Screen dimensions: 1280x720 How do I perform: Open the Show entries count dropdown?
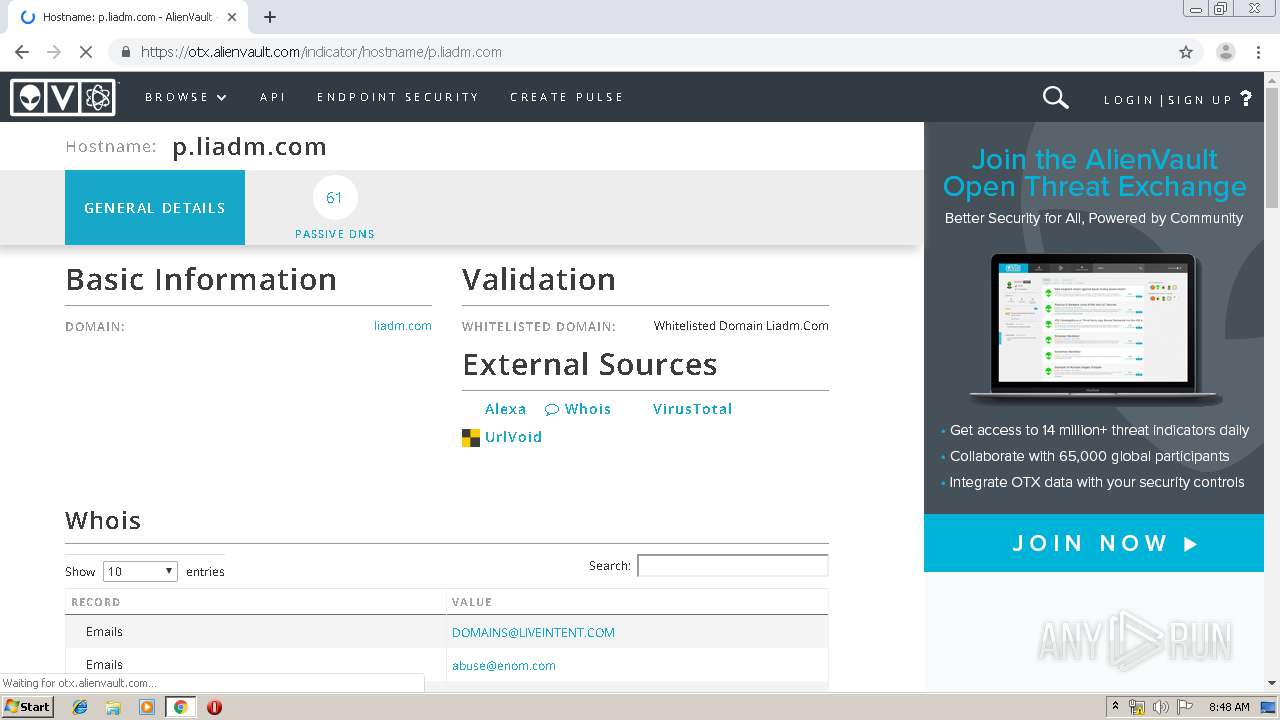click(140, 571)
